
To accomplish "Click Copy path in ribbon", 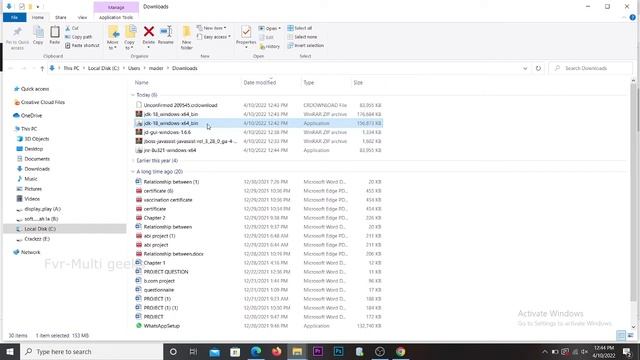I will (79, 37).
